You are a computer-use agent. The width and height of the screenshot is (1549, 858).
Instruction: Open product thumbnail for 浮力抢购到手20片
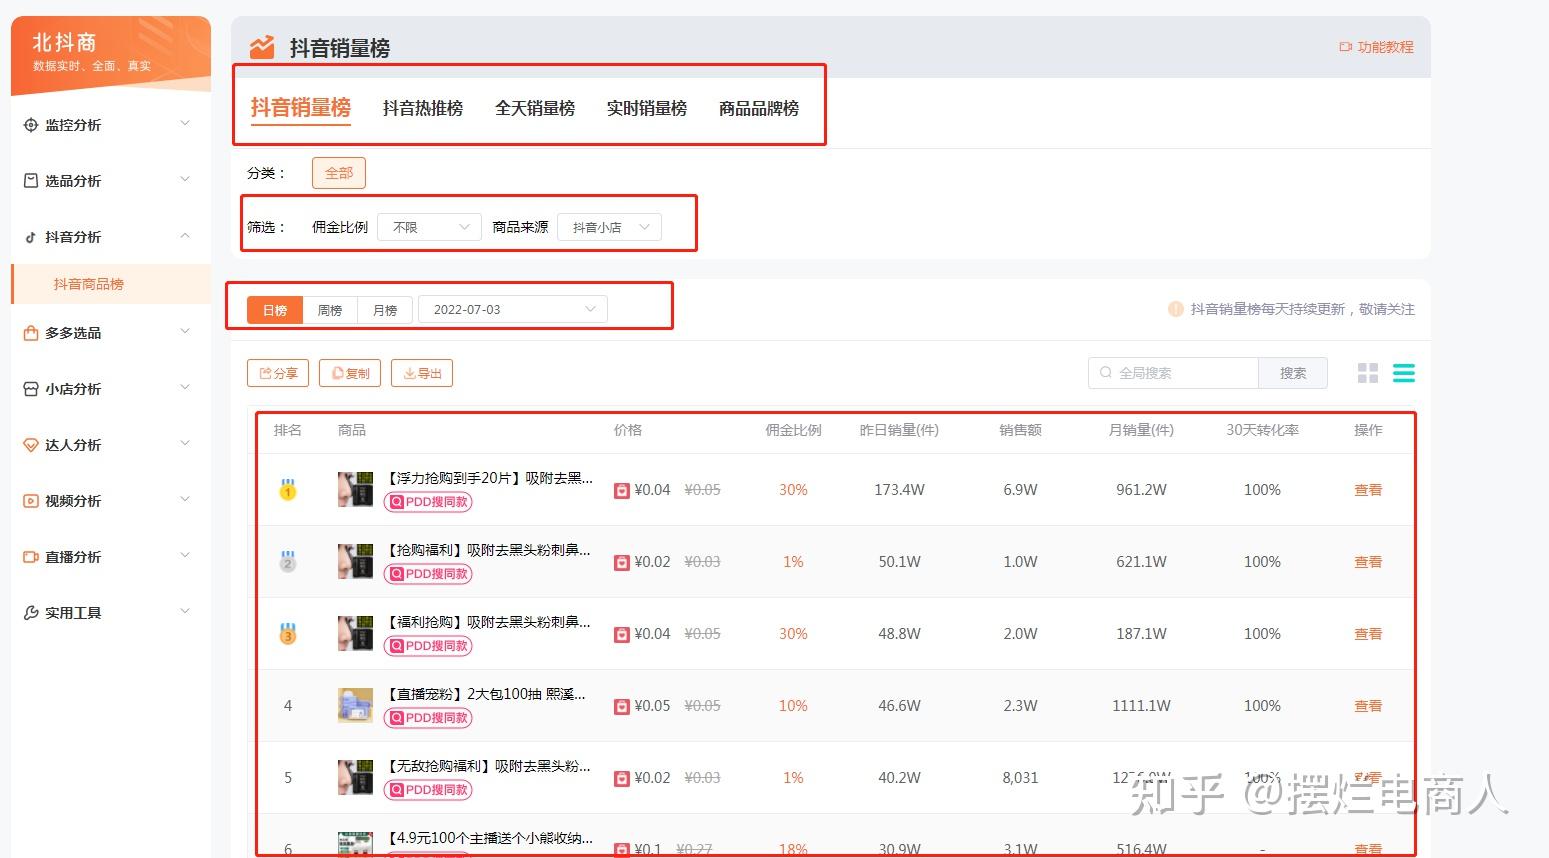pos(355,490)
